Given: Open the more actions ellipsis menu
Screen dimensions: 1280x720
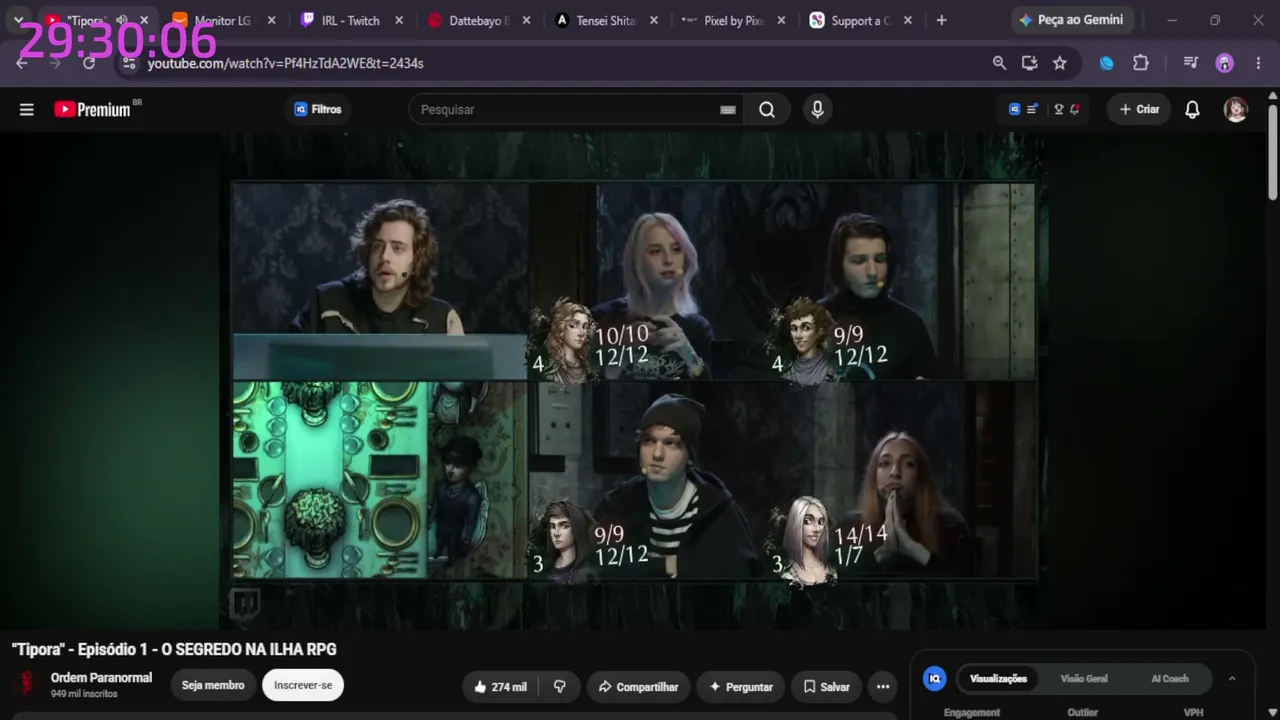Looking at the screenshot, I should coord(883,687).
